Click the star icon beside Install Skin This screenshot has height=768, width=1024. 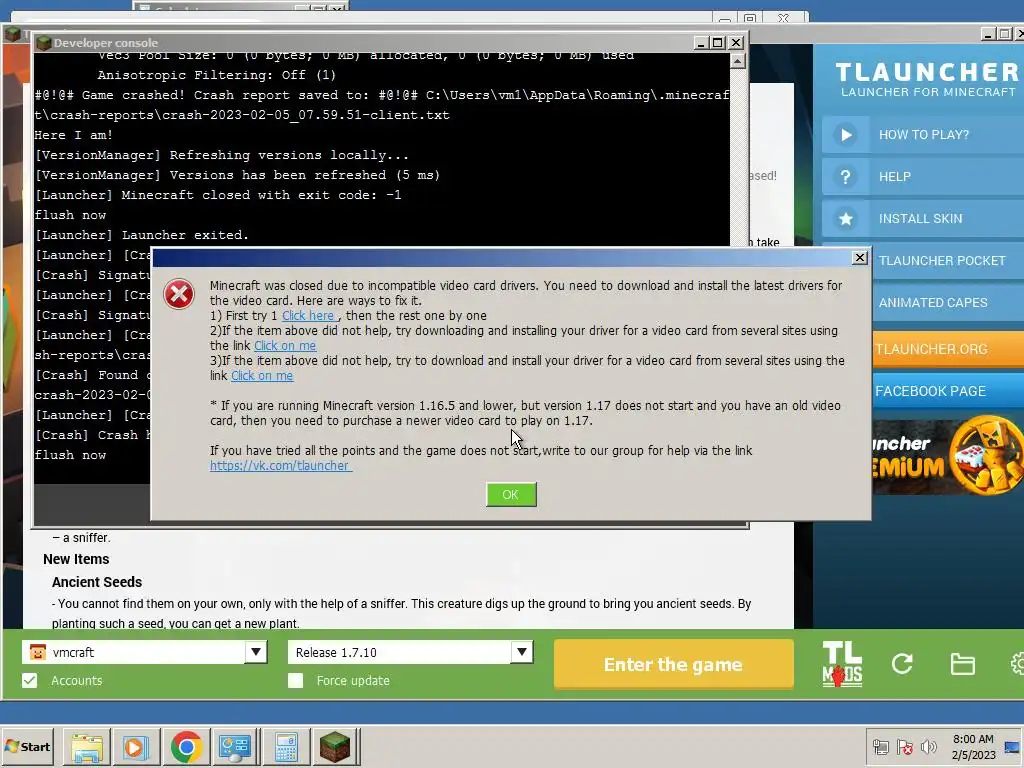(x=846, y=218)
